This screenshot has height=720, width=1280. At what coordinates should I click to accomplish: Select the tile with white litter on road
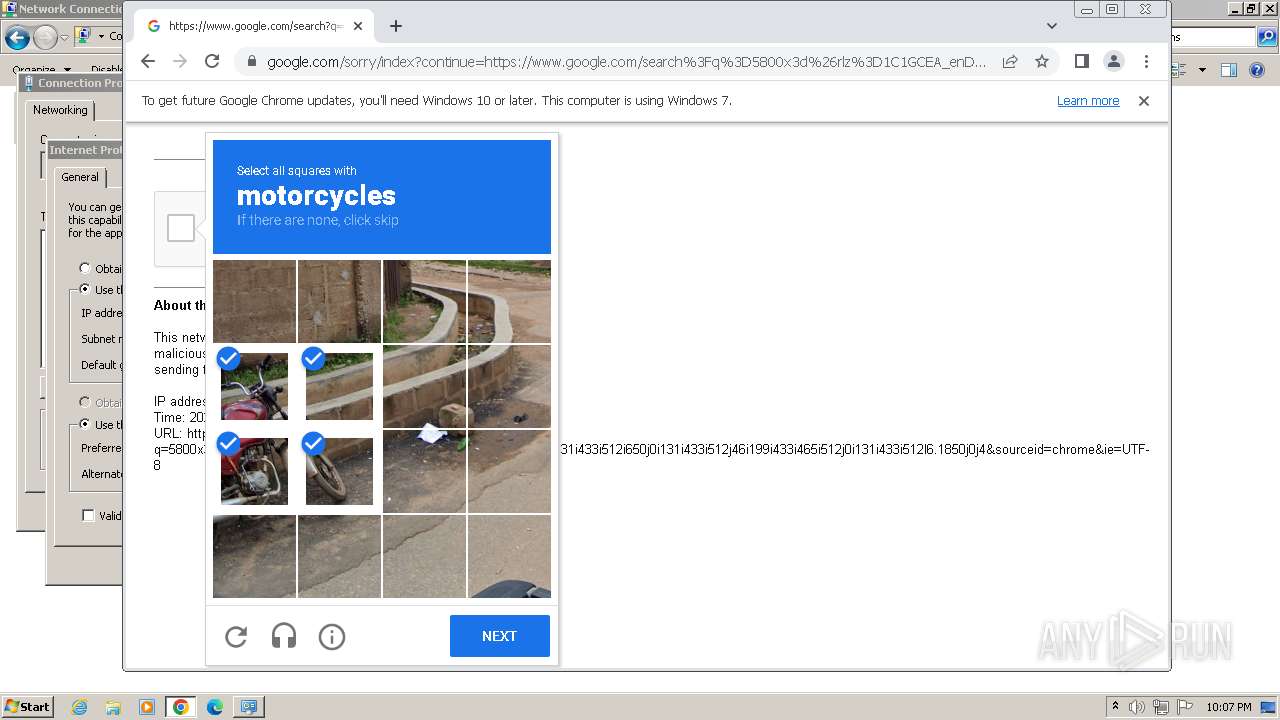424,471
